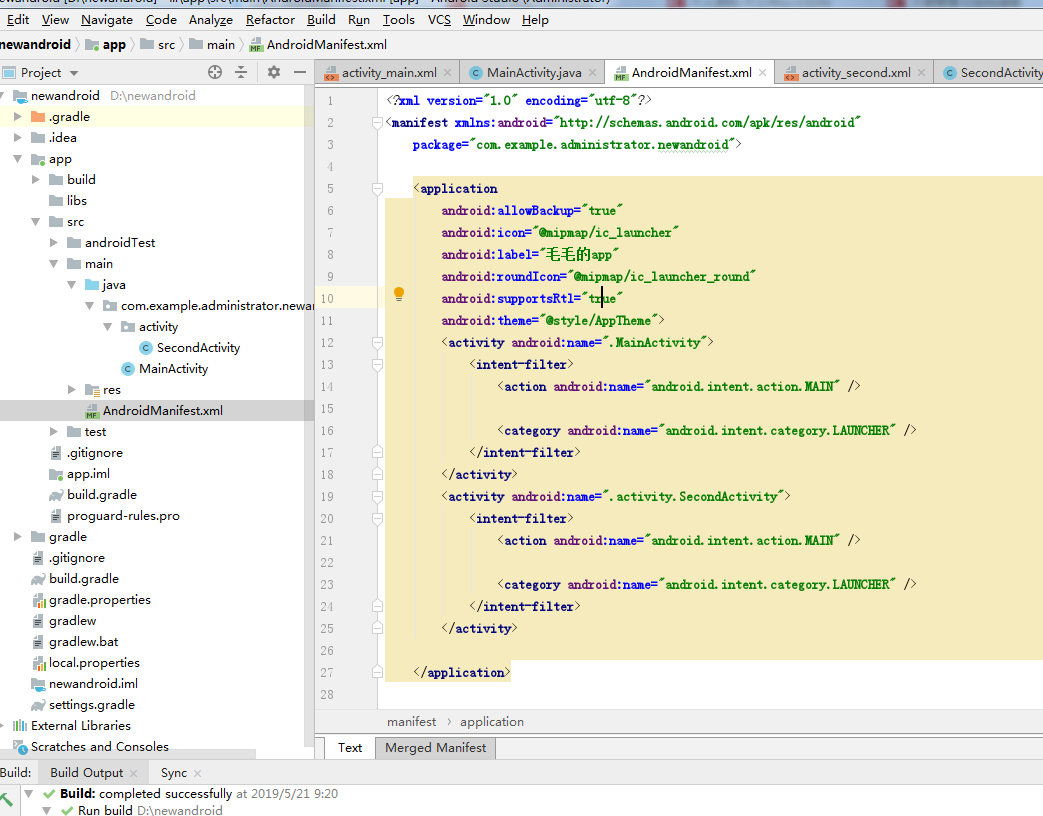Close the activity_main.xml editor tab
This screenshot has height=816, width=1043.
[x=449, y=73]
